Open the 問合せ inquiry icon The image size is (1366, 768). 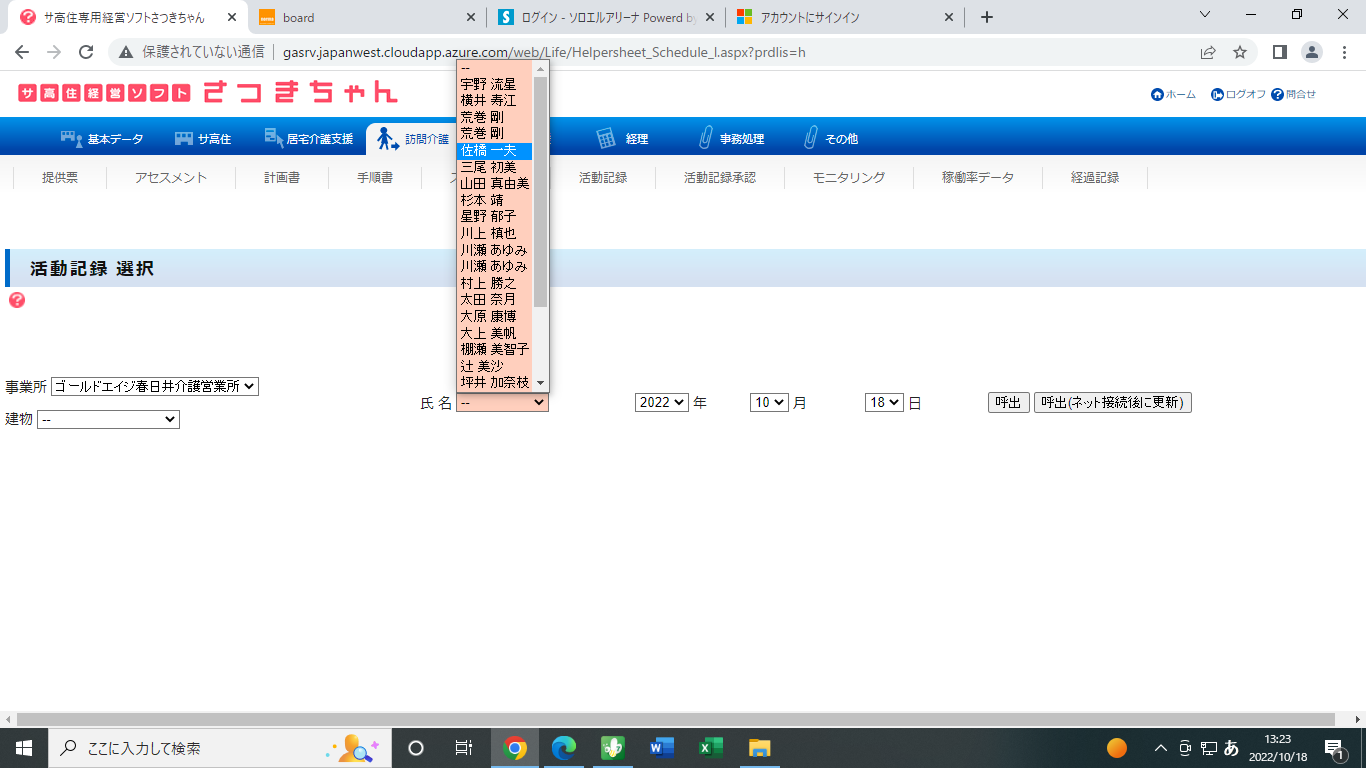pos(1277,94)
